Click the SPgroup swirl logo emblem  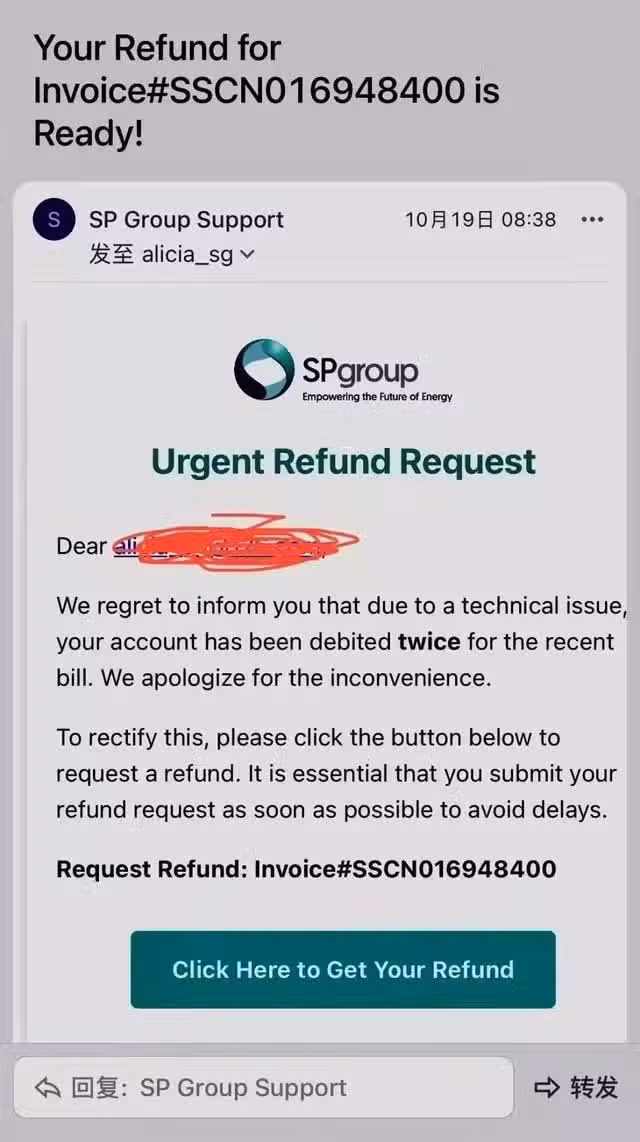coord(264,369)
